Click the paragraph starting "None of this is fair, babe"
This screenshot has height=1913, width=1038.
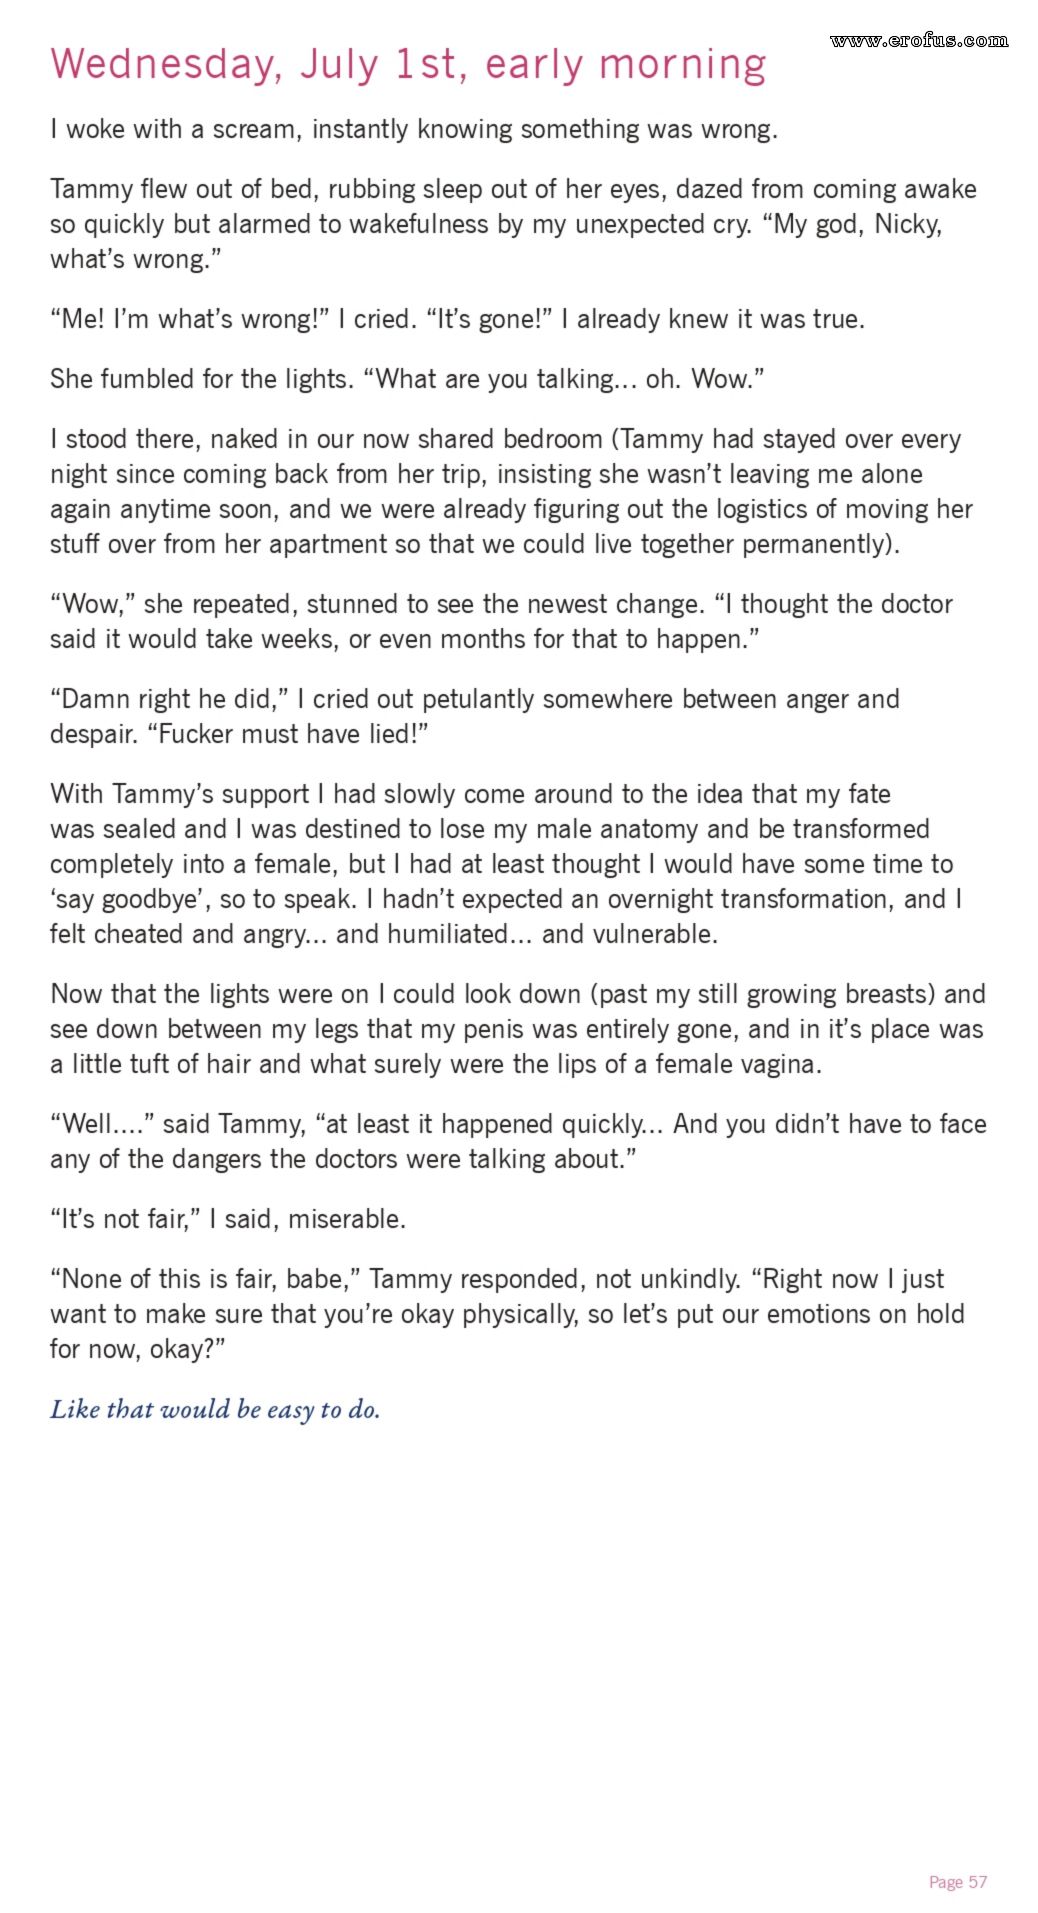click(507, 1314)
